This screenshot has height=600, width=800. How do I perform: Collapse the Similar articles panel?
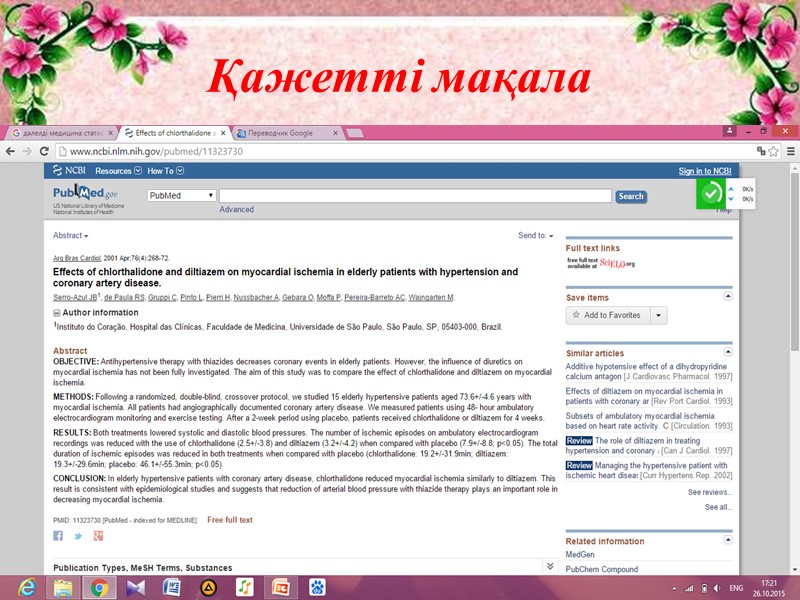pyautogui.click(x=728, y=352)
